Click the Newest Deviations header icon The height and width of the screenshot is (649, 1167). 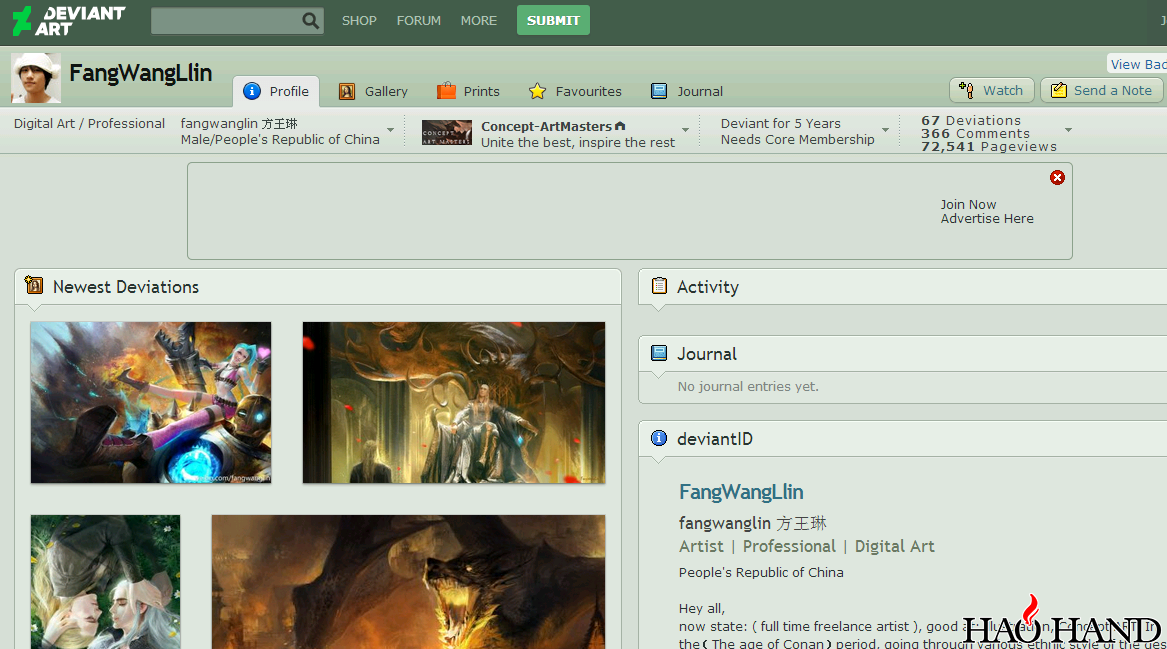tap(33, 285)
